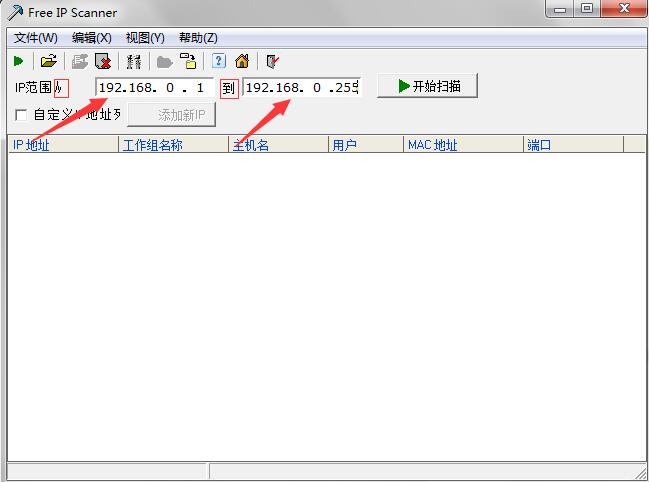Open the 文件(W) menu
This screenshot has height=482, width=649.
coord(35,37)
